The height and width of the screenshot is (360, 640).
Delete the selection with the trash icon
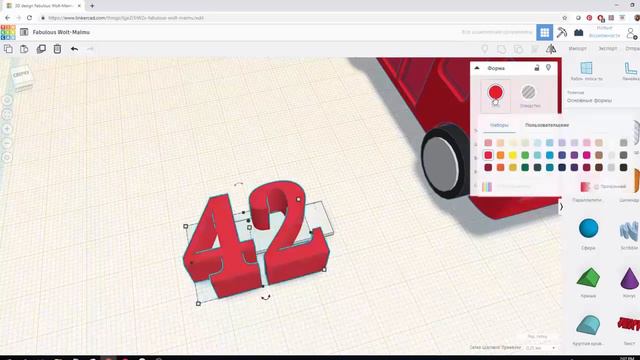[57, 49]
